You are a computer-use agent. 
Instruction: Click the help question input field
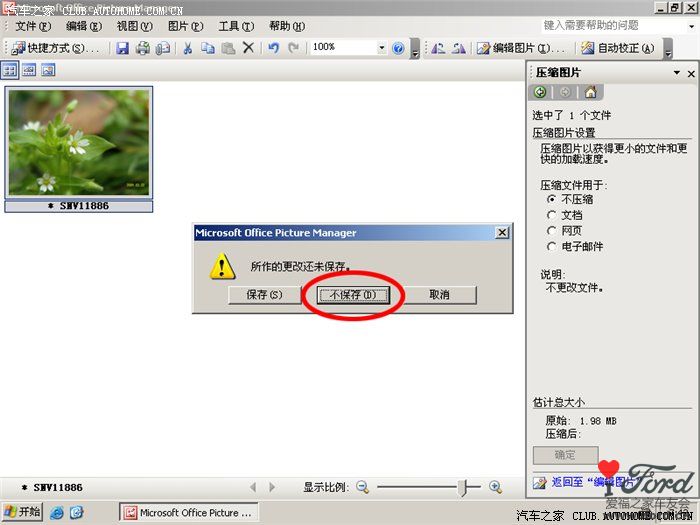(x=613, y=26)
